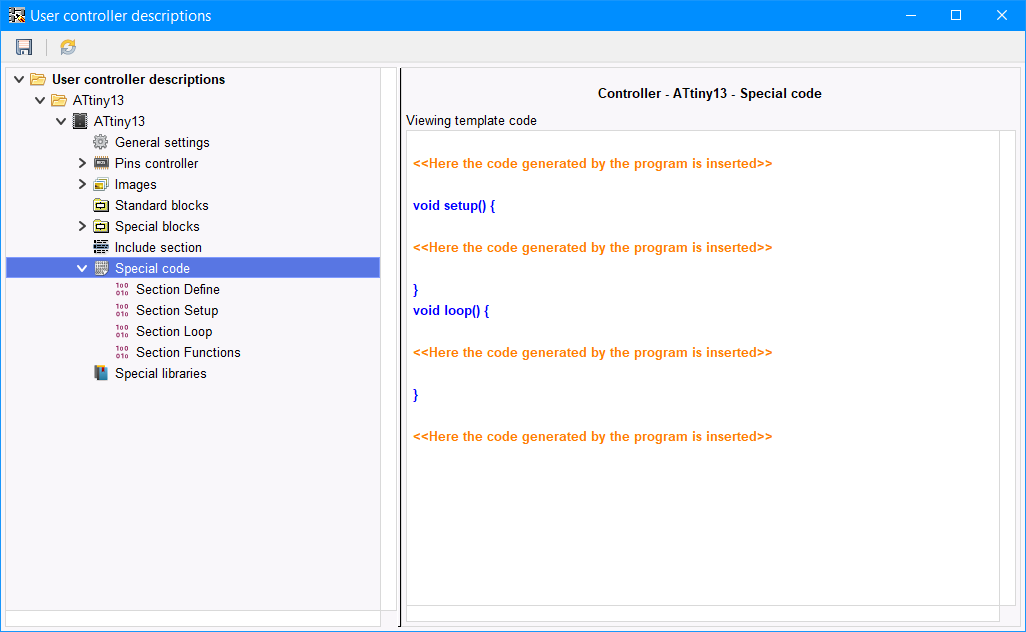Screen dimensions: 1026x632
Task: Click the application icon in title bar
Action: point(16,15)
